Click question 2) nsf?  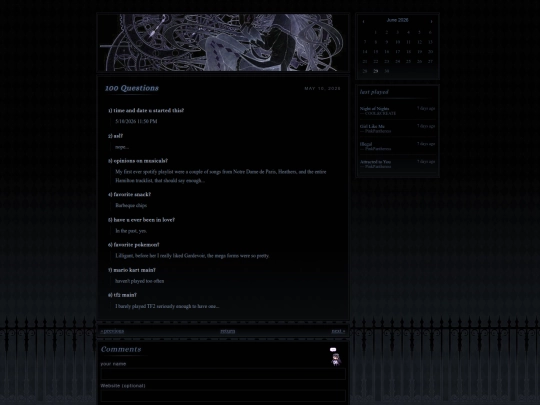pos(115,136)
